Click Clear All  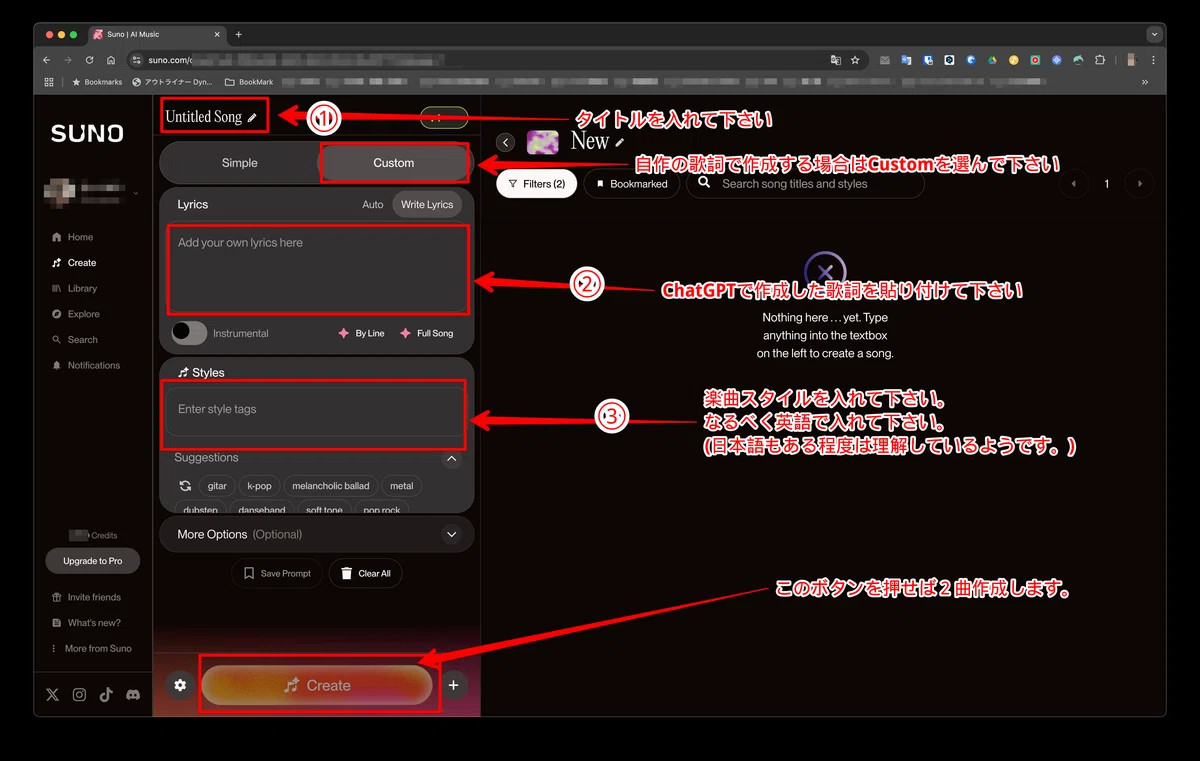click(366, 573)
